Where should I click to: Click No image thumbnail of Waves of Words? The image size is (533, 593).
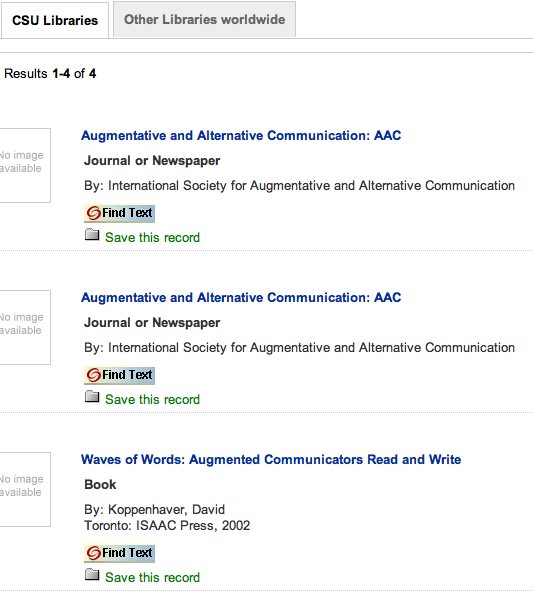25,489
